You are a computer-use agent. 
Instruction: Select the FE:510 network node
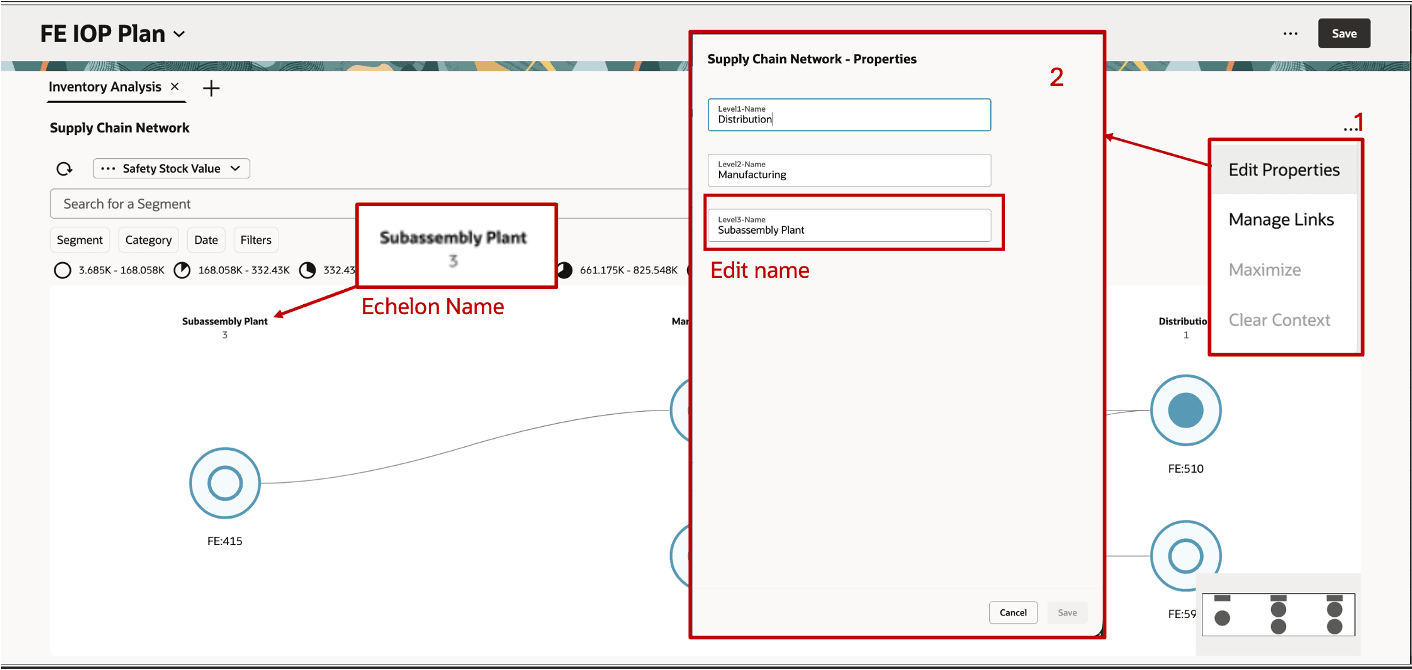(x=1186, y=411)
